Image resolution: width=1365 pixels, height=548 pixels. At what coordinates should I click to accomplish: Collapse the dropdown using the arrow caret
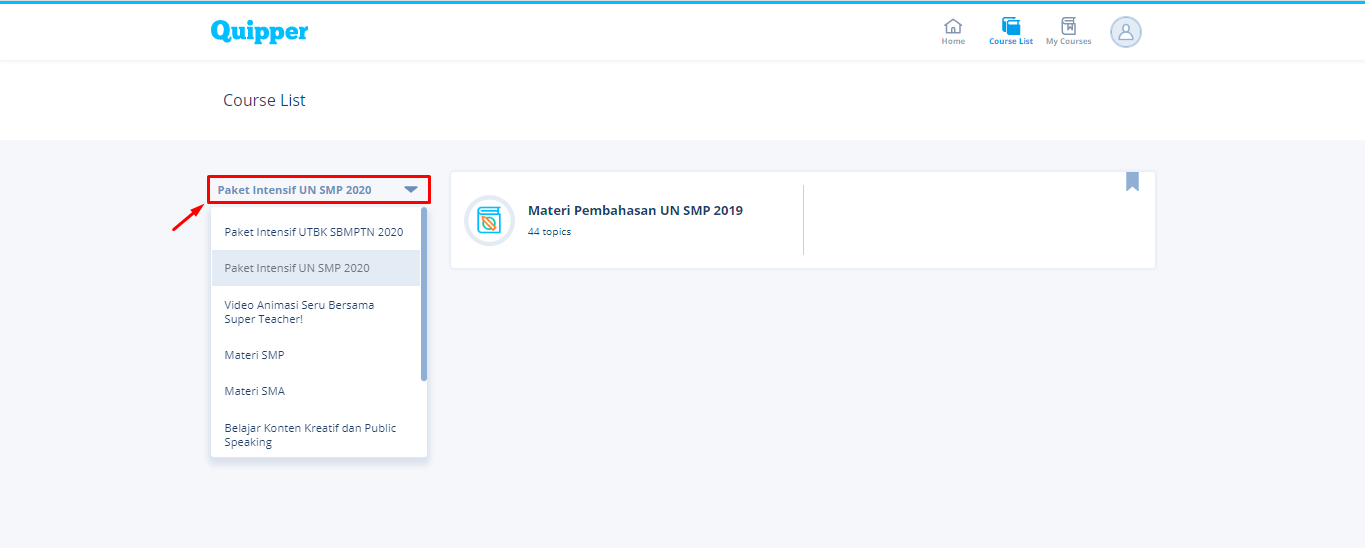point(411,189)
